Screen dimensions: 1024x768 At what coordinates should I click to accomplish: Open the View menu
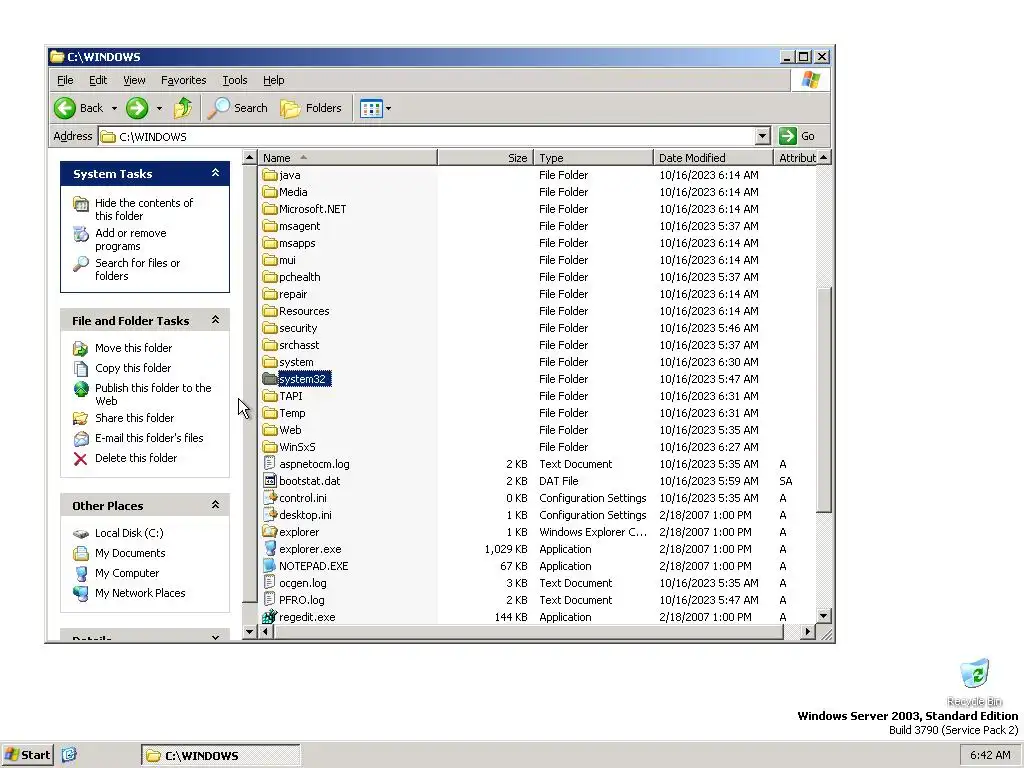(134, 80)
